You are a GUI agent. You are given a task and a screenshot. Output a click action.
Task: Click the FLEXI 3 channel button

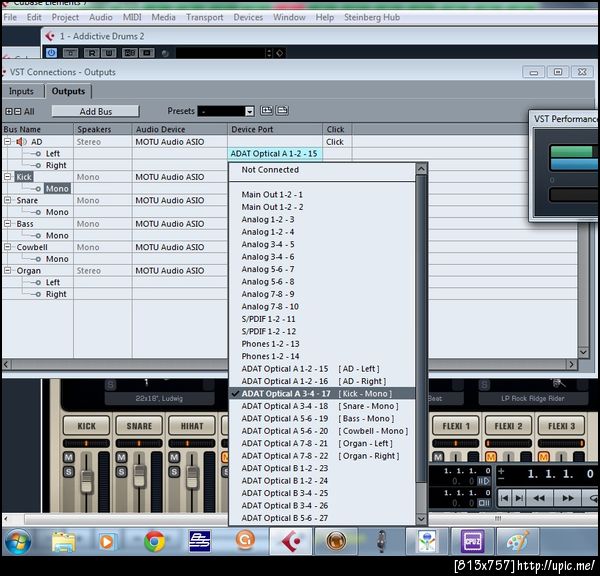click(x=561, y=426)
